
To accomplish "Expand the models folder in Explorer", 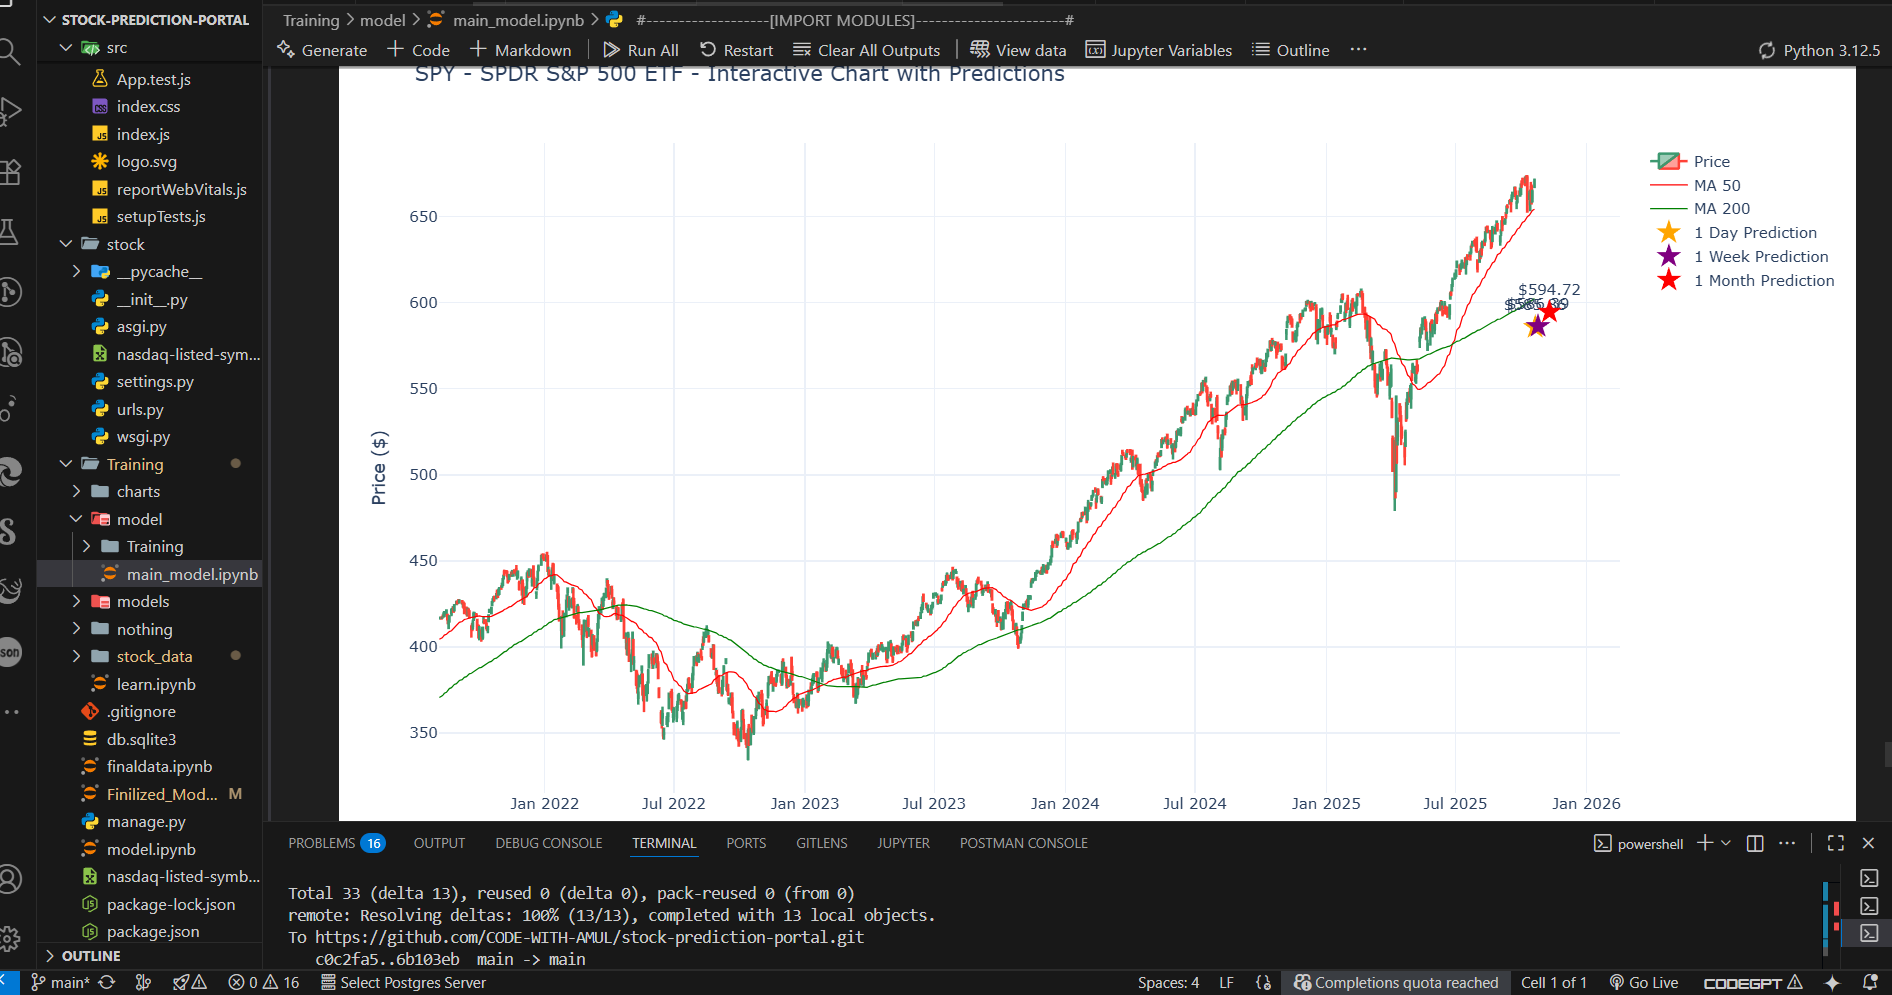I will [77, 601].
